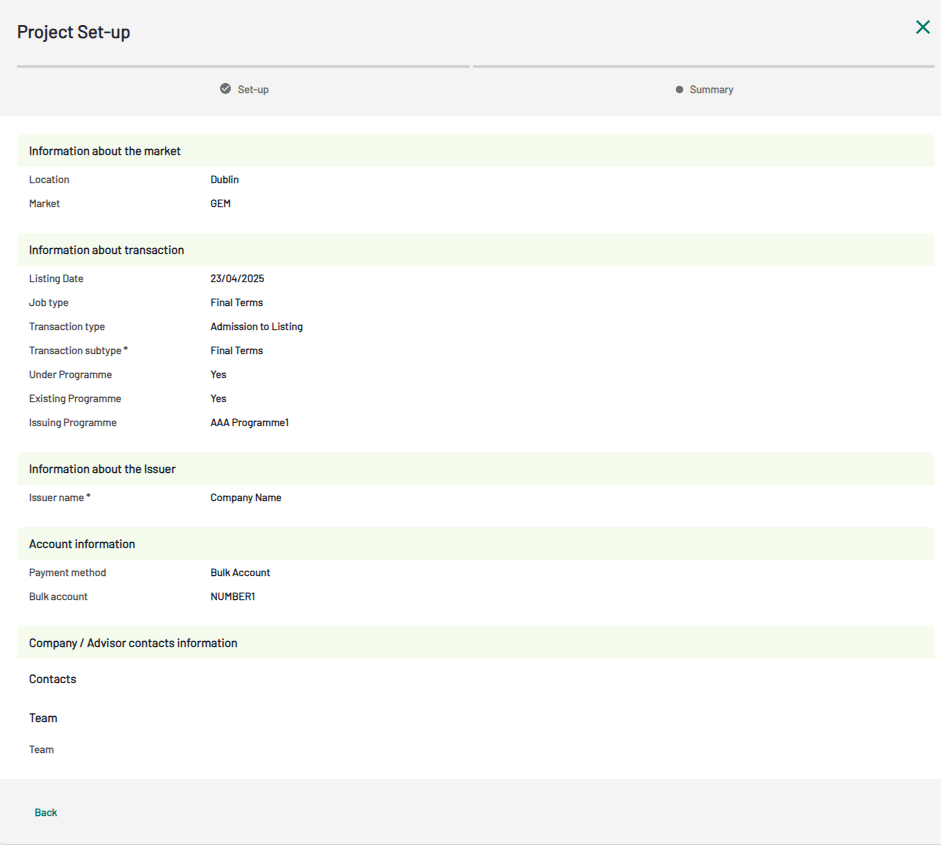Viewport: 941px width, 845px height.
Task: Click the 'Information about the Issuer' header
Action: pos(102,469)
